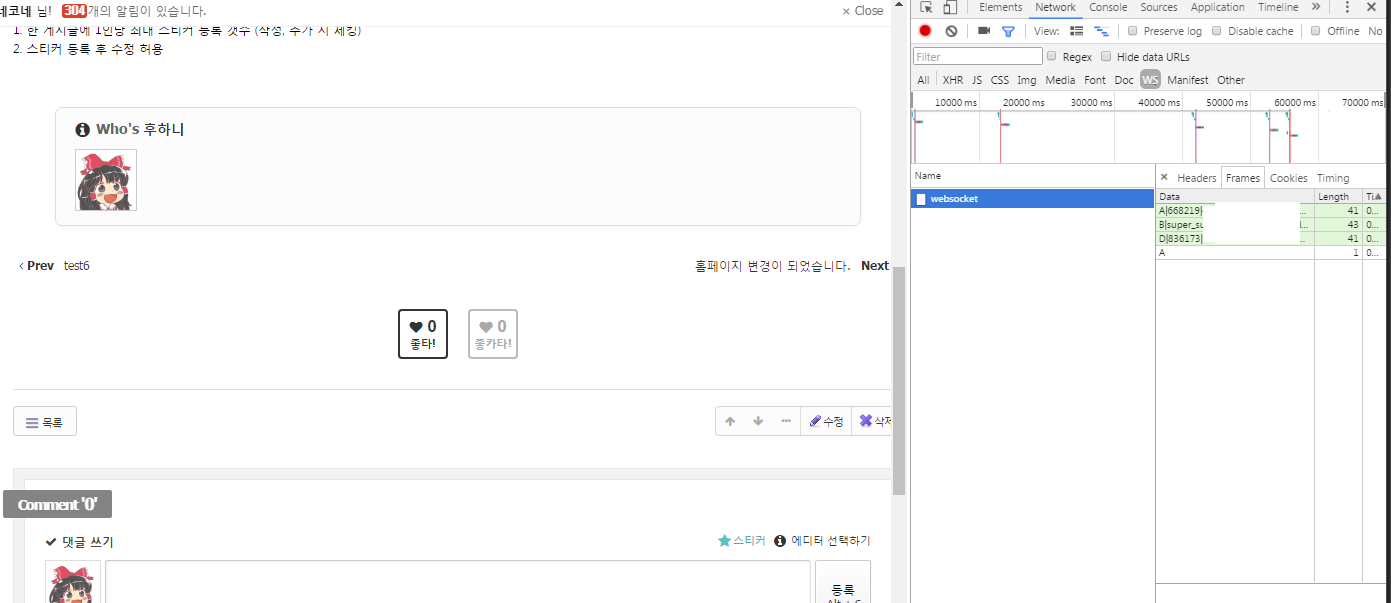Screen dimensions: 1391x603
Task: Open the Timing tab of websocket
Action: [1333, 178]
